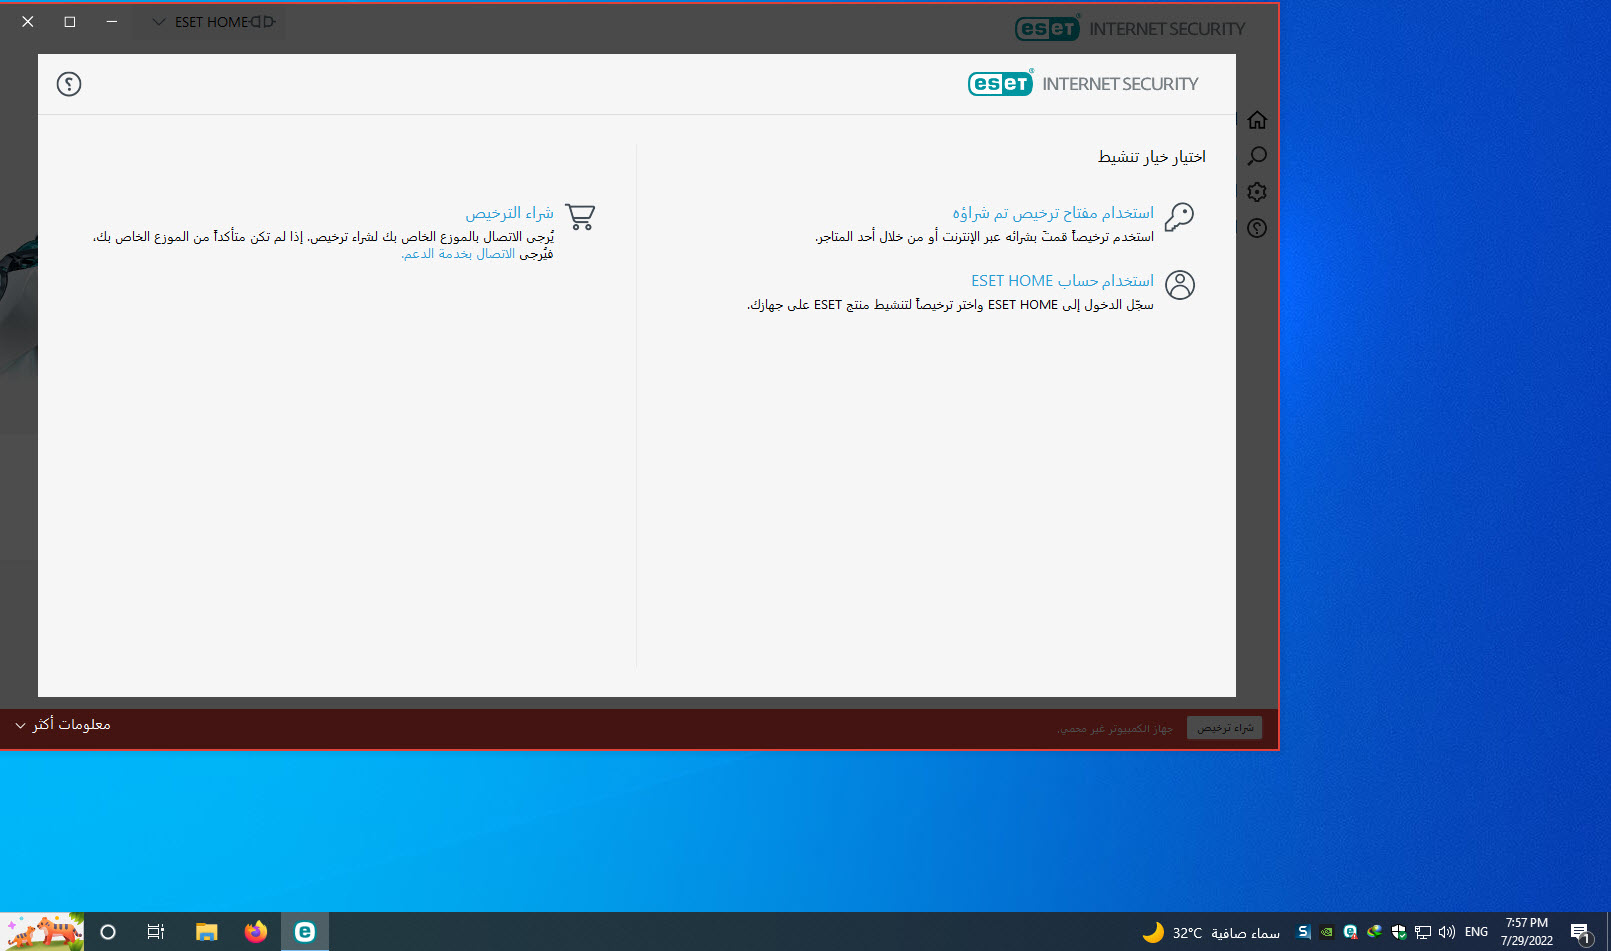Open the notification center icon
The height and width of the screenshot is (951, 1611).
1581,932
